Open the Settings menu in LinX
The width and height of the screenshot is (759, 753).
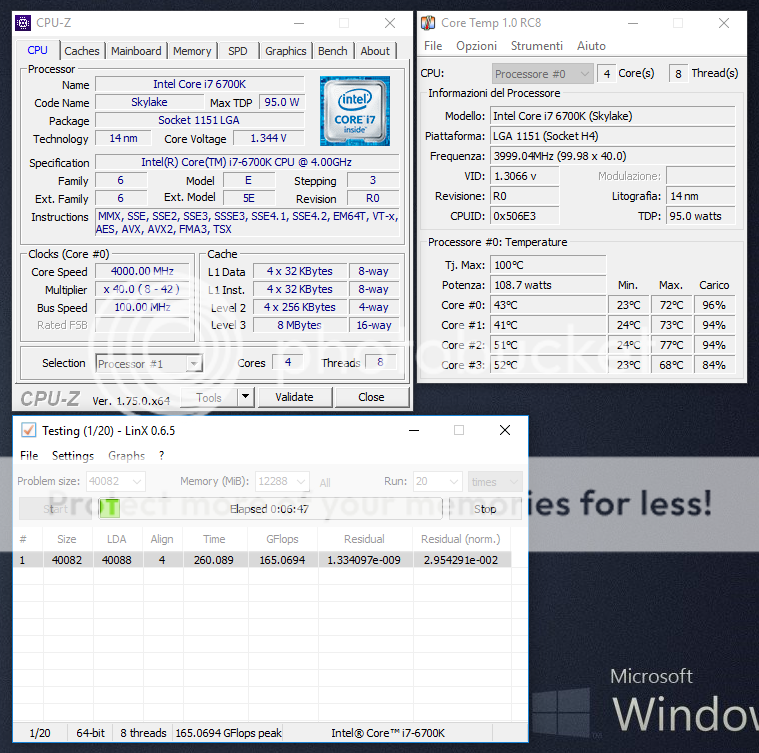73,456
